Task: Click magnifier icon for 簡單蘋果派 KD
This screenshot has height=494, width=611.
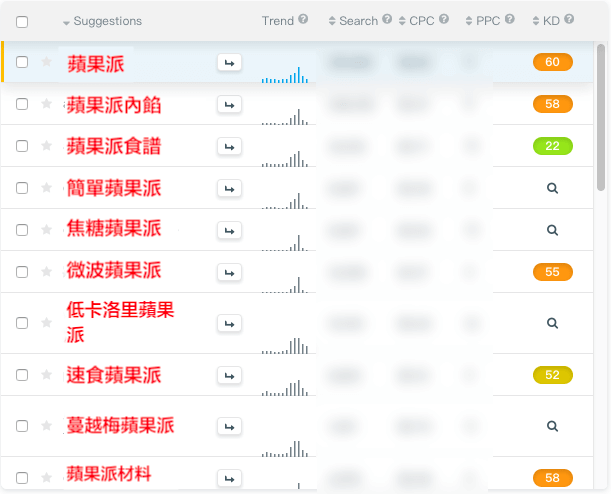Action: tap(551, 188)
